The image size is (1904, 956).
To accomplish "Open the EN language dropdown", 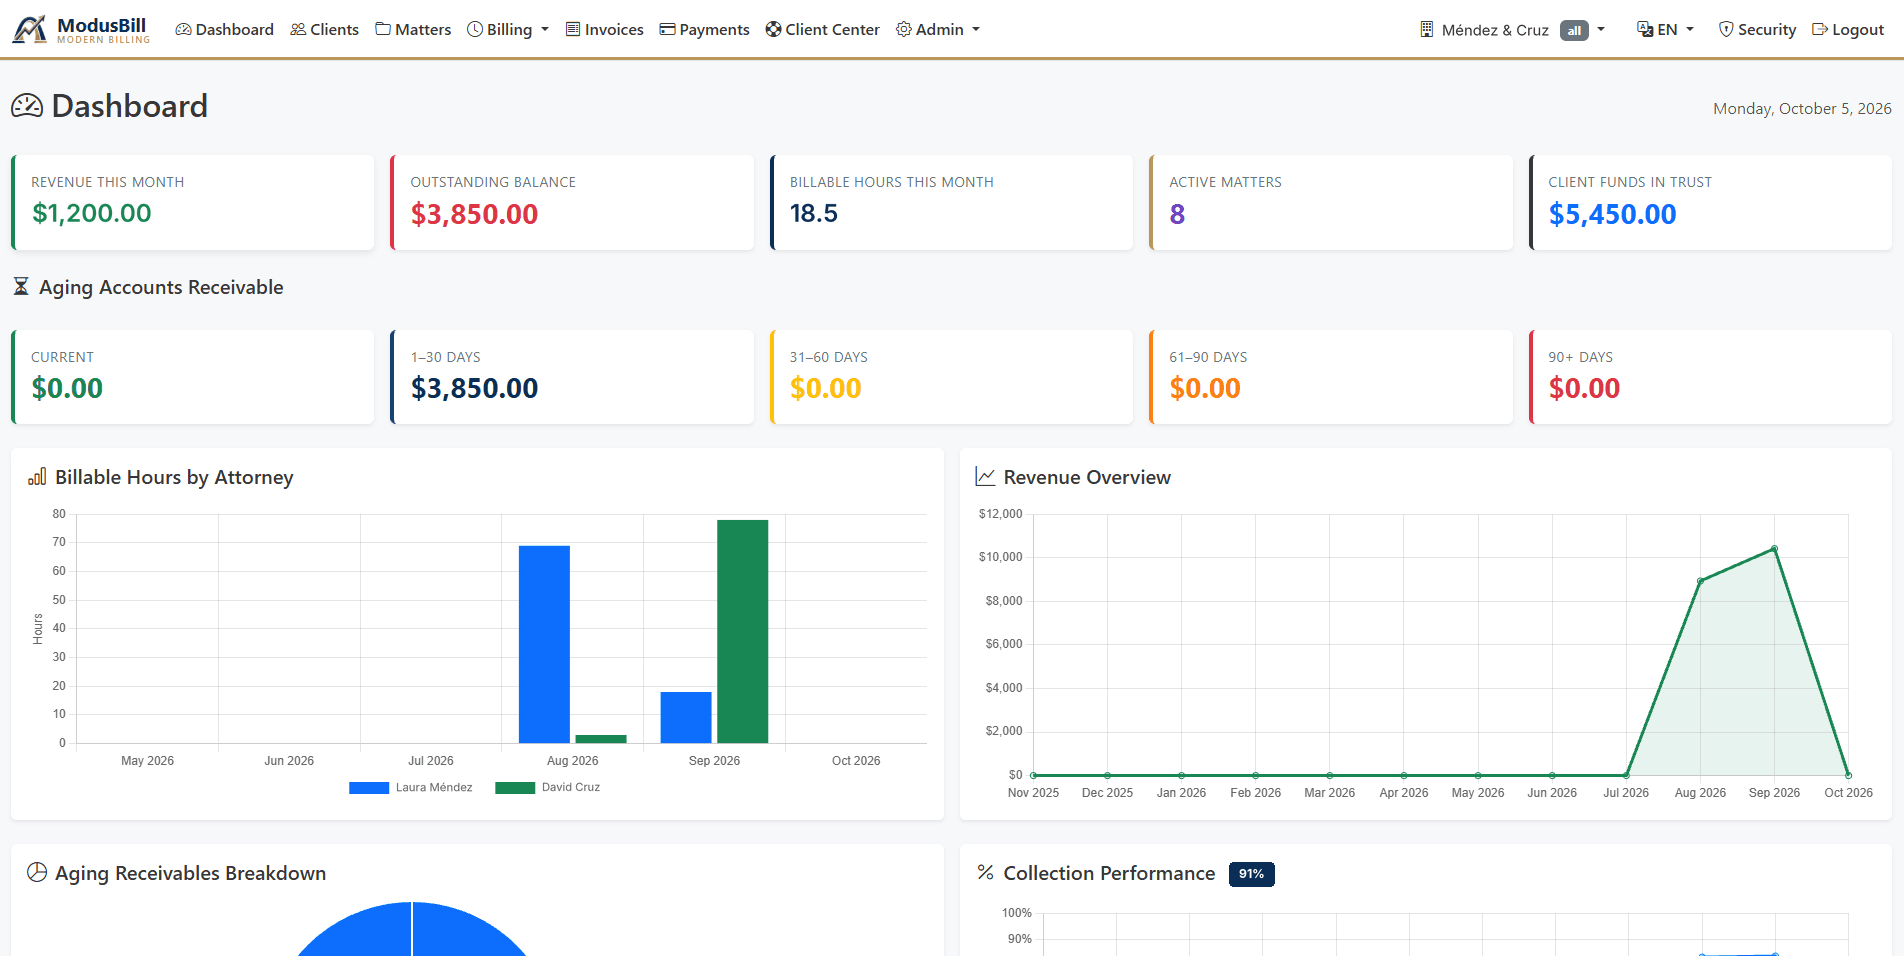I will coord(1666,30).
